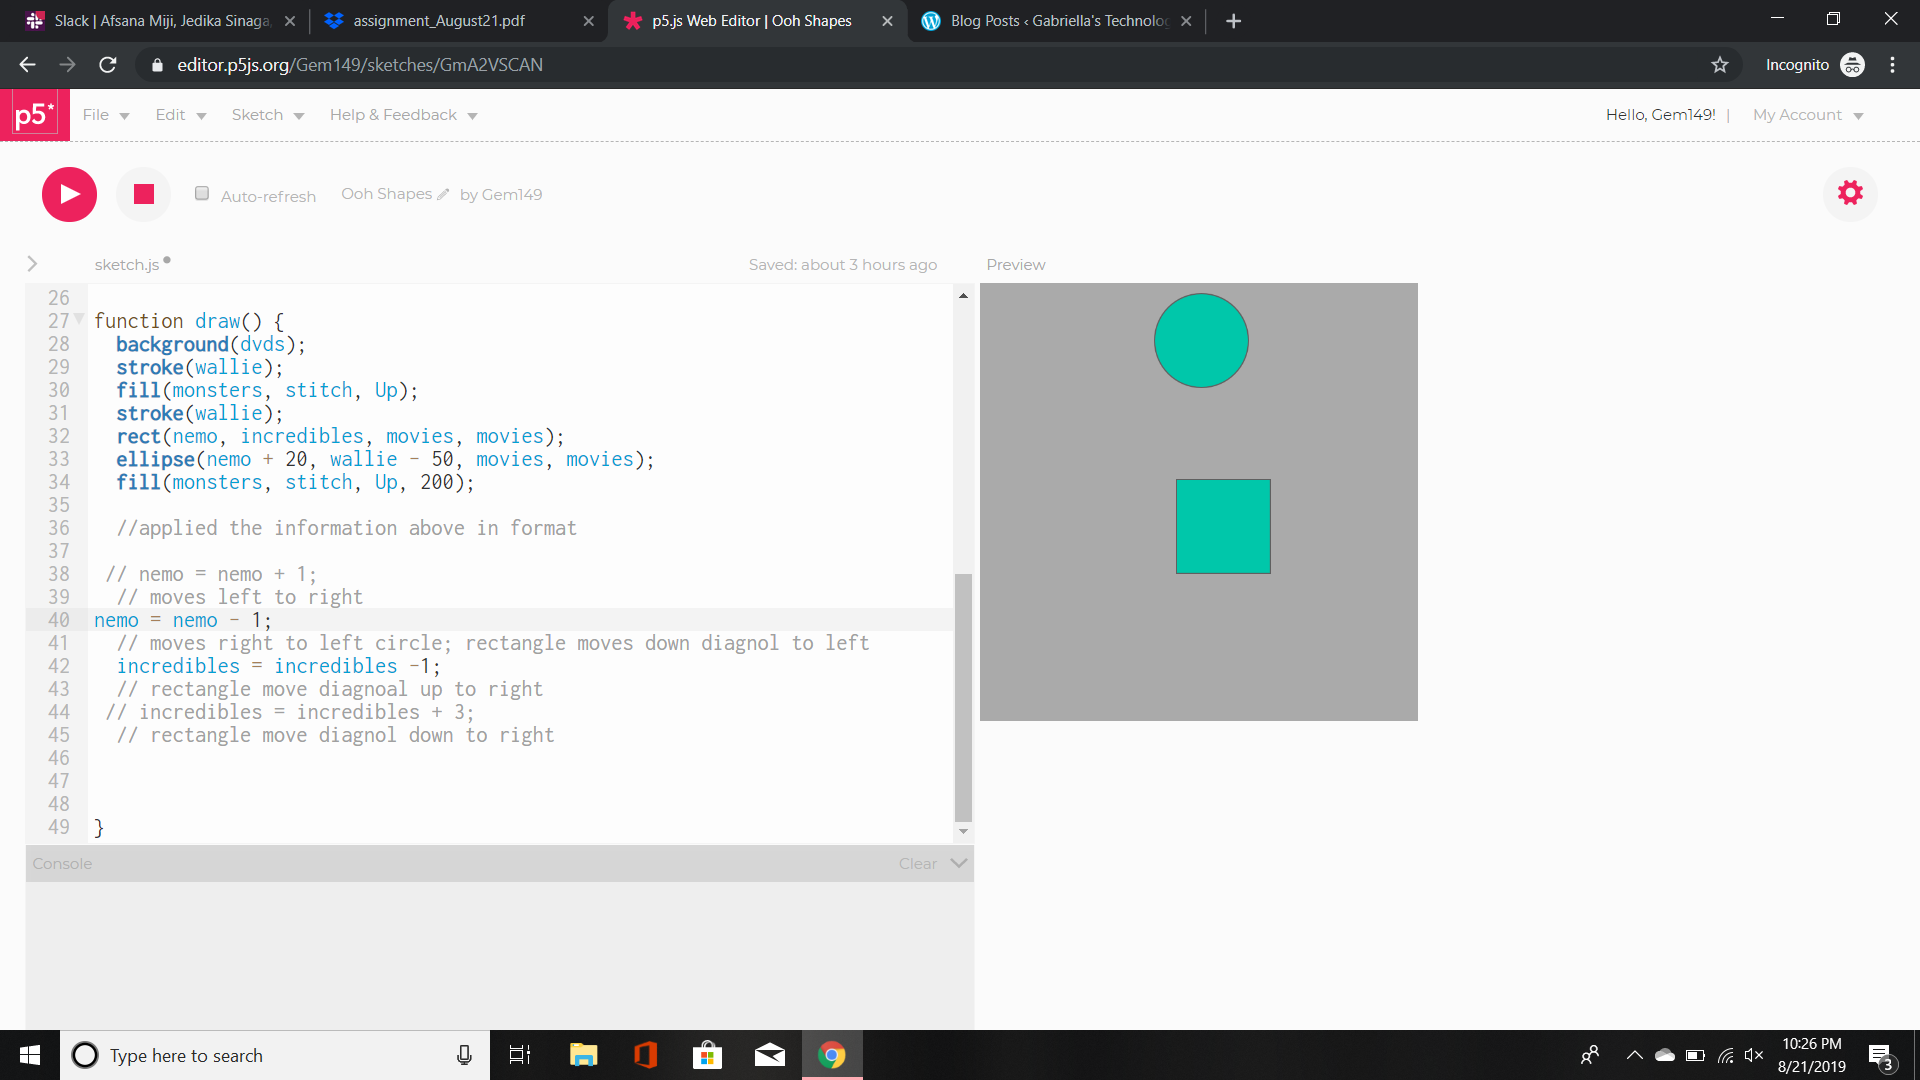Enable the Auto-refresh checkbox
Viewport: 1920px width, 1080px height.
tap(202, 194)
